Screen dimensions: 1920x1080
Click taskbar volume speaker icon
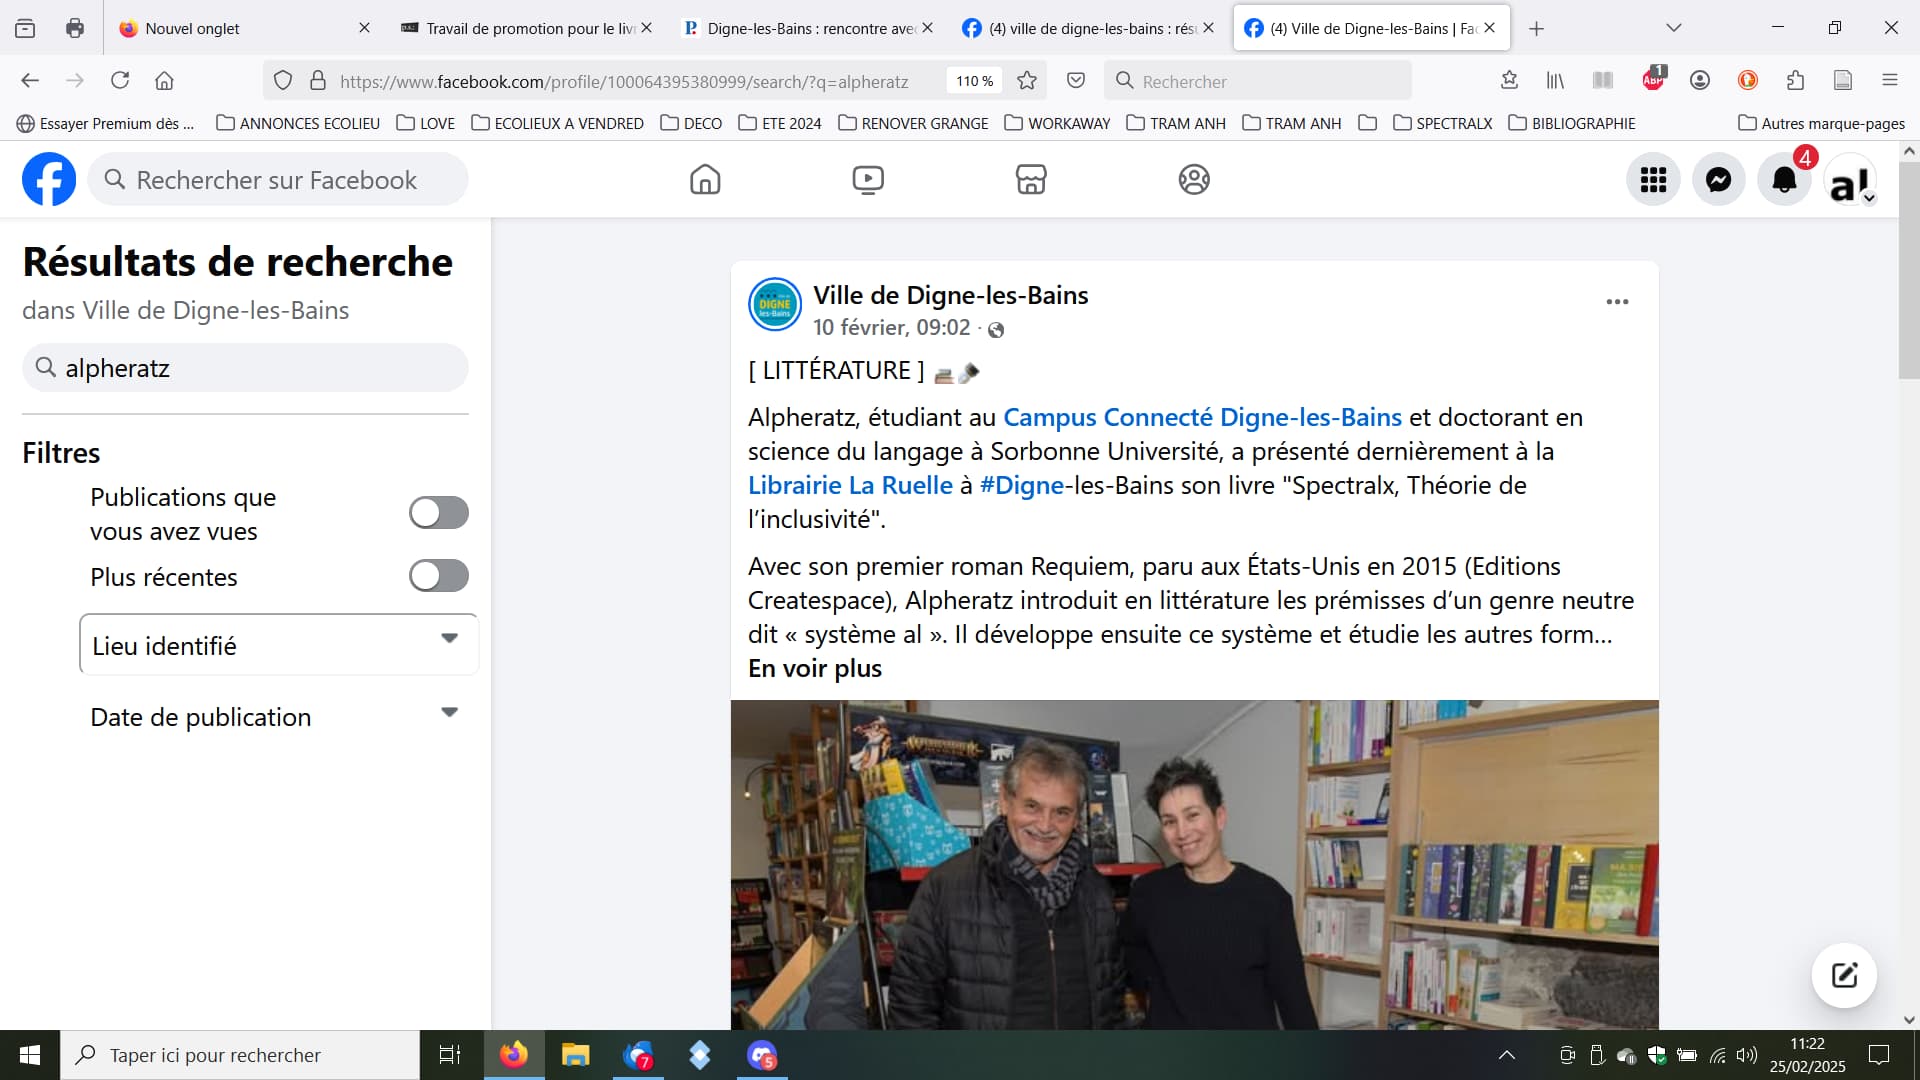click(x=1747, y=1055)
